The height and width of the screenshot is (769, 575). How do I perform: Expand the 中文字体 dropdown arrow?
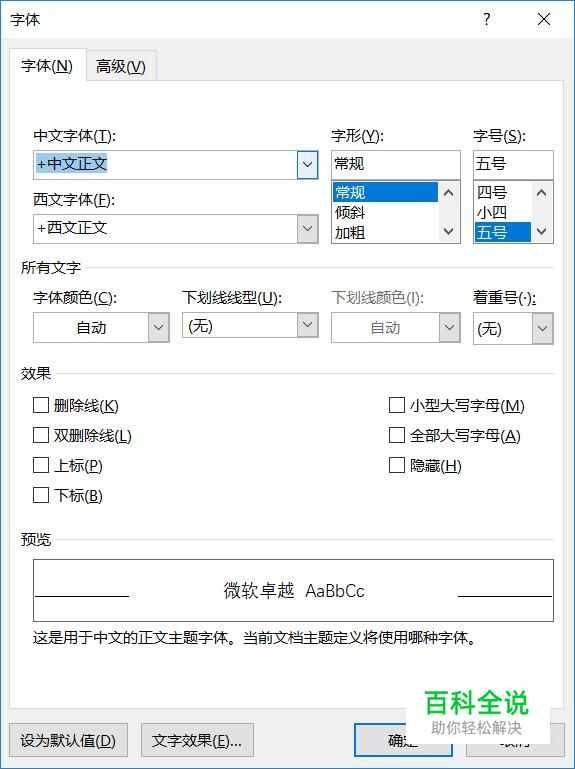click(x=308, y=164)
